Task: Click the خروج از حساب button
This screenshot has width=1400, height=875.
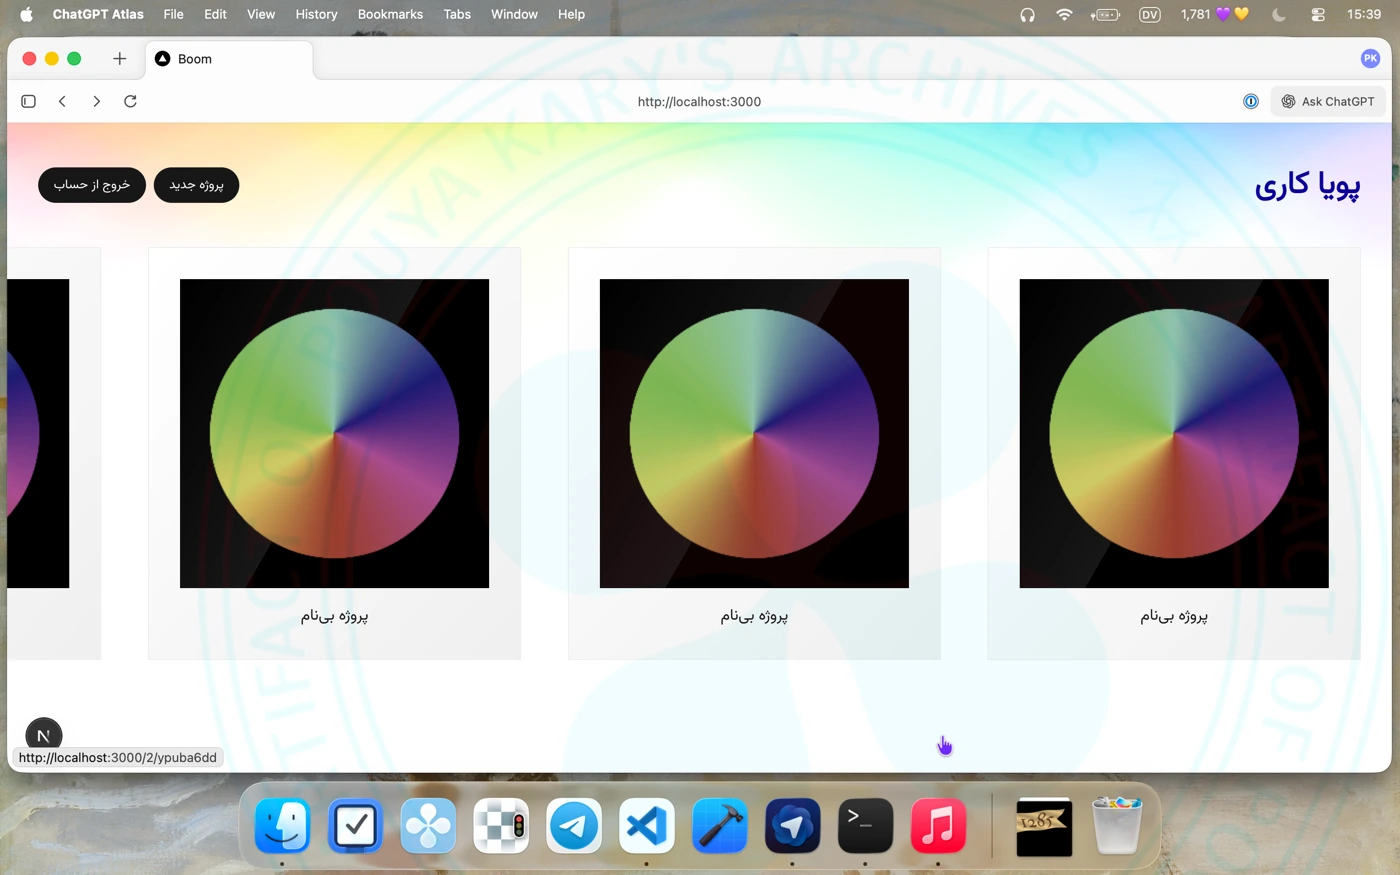Action: point(92,185)
